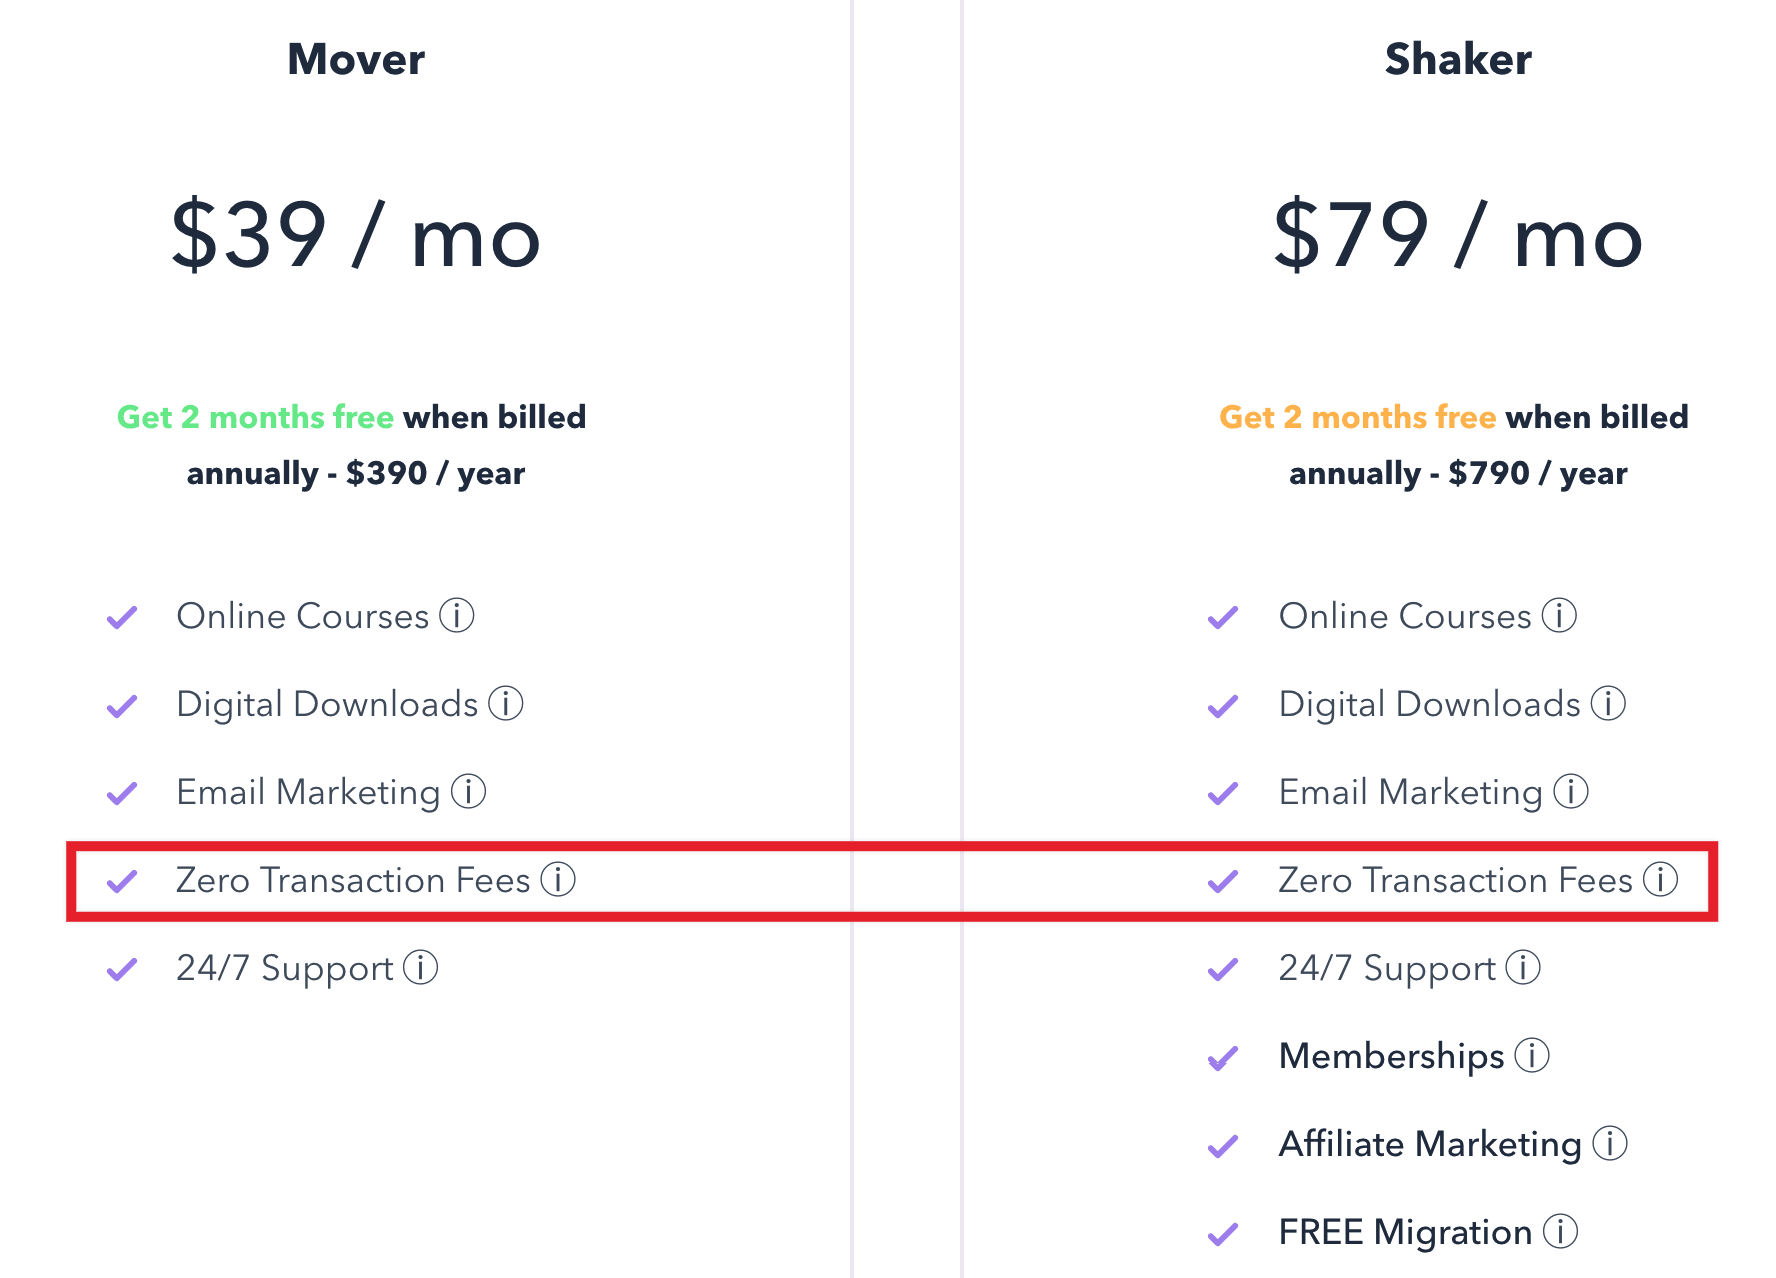Click the Memberships feature label
The width and height of the screenshot is (1776, 1278).
point(1391,1056)
